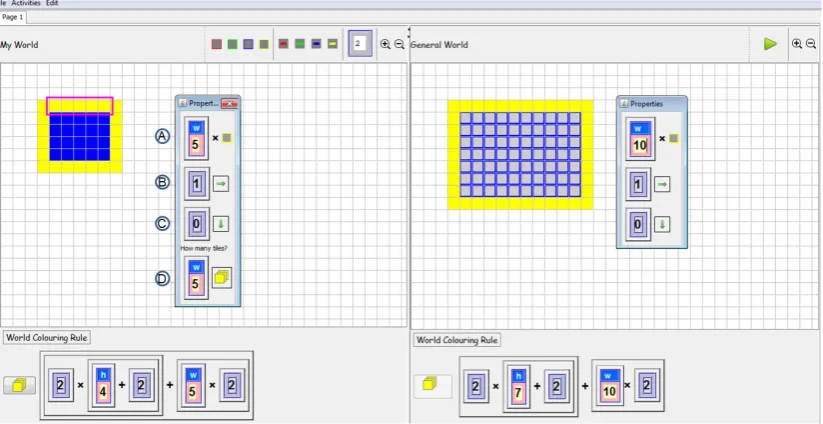
Task: Click the w 10 variable in General World rule
Action: coord(609,387)
